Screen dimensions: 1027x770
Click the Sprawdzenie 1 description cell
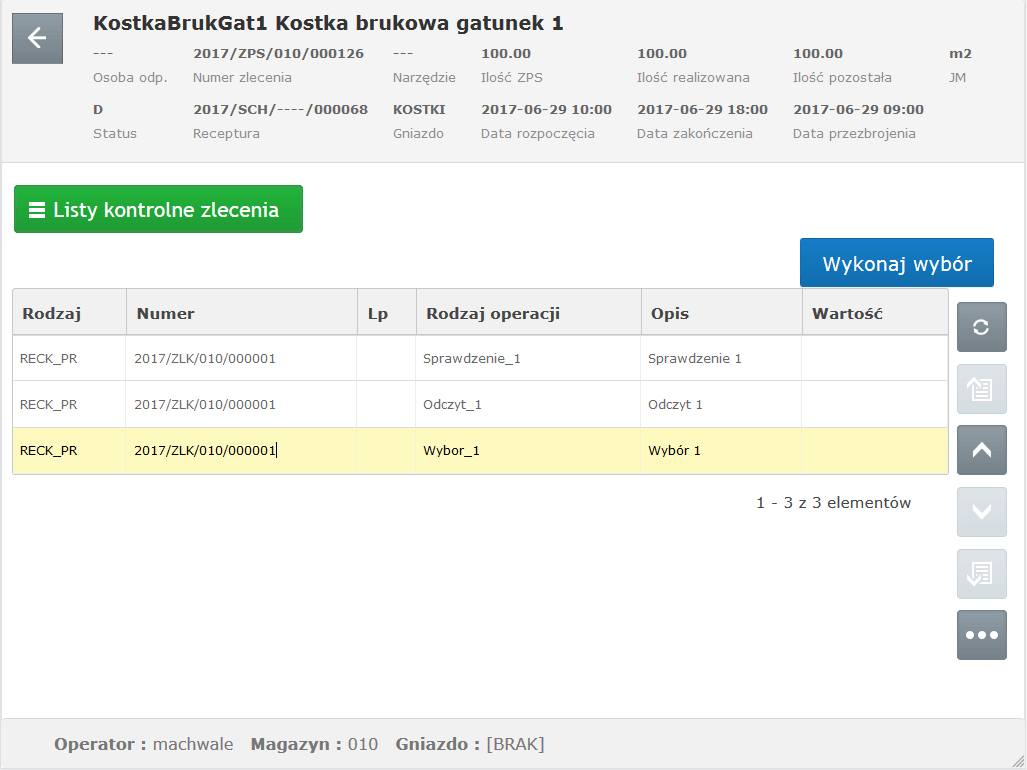pos(721,358)
